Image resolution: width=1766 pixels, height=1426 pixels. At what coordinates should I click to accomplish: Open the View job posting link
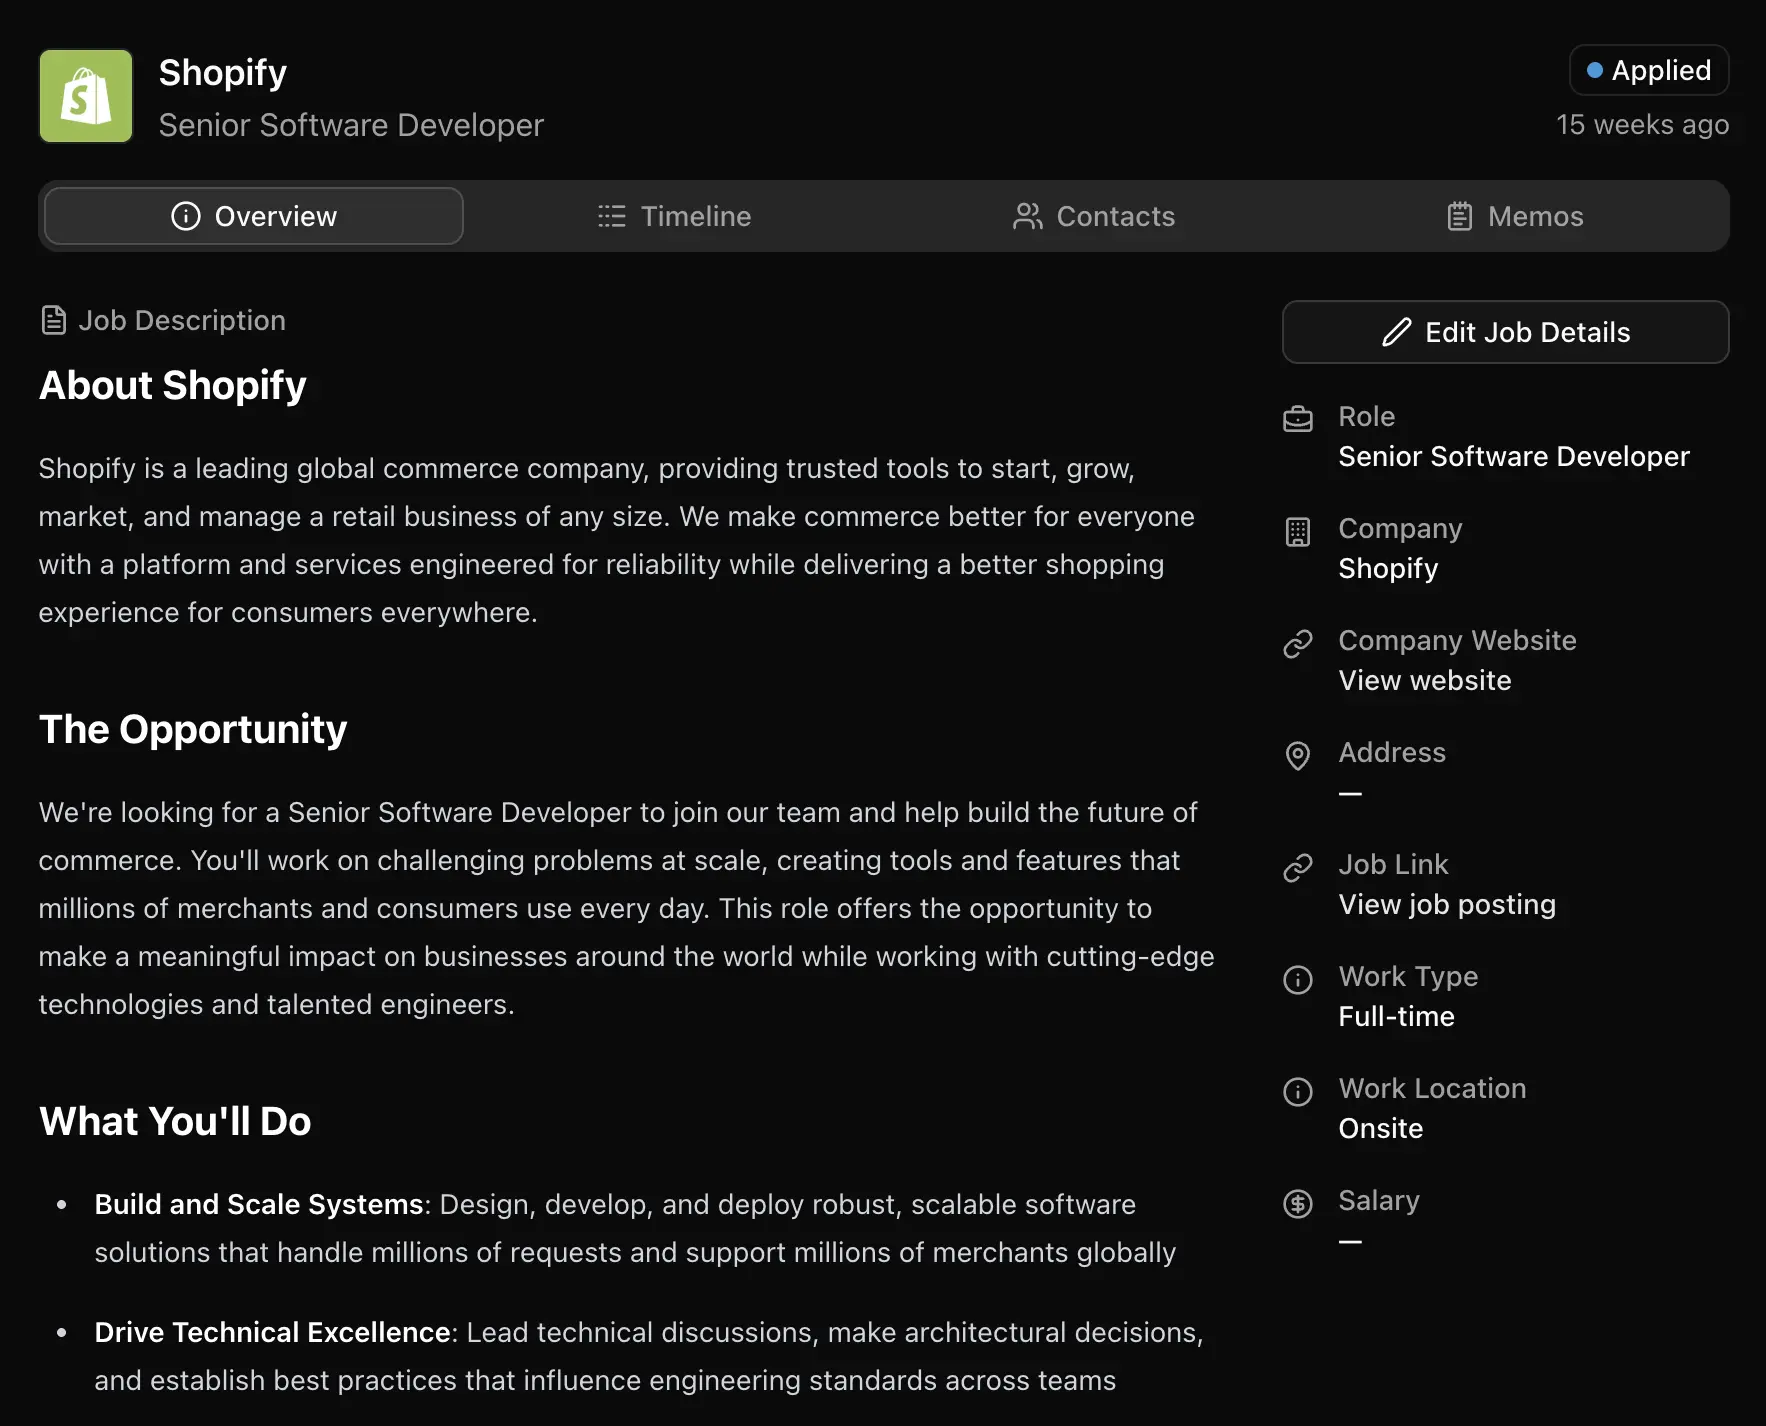point(1447,904)
